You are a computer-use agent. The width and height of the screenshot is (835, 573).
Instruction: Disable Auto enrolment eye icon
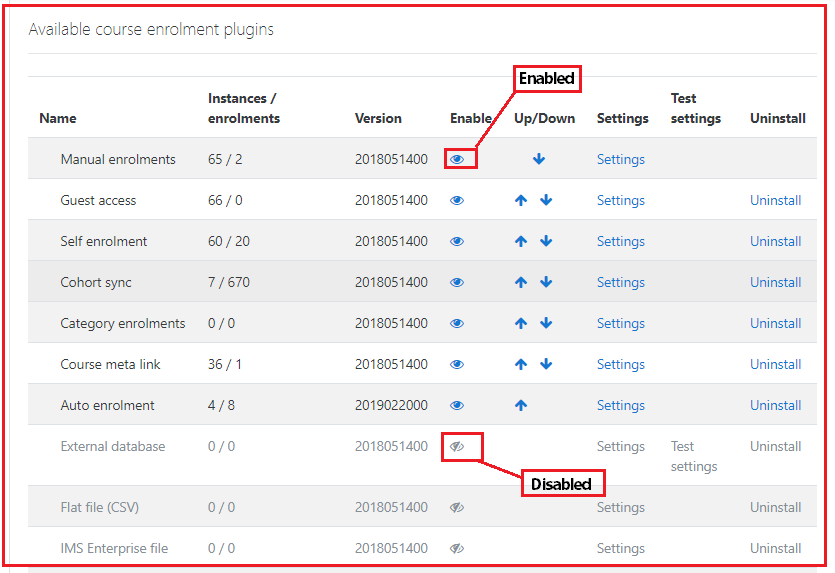click(x=457, y=405)
